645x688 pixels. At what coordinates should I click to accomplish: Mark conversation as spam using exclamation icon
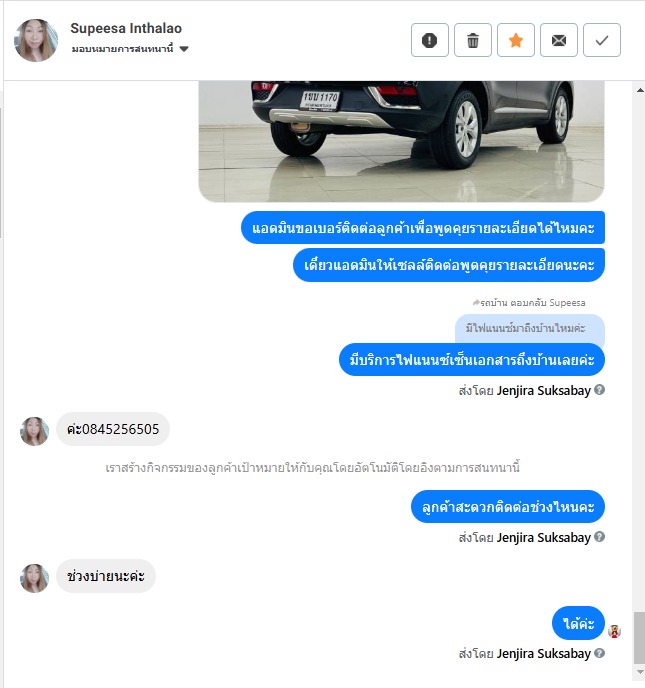click(430, 40)
